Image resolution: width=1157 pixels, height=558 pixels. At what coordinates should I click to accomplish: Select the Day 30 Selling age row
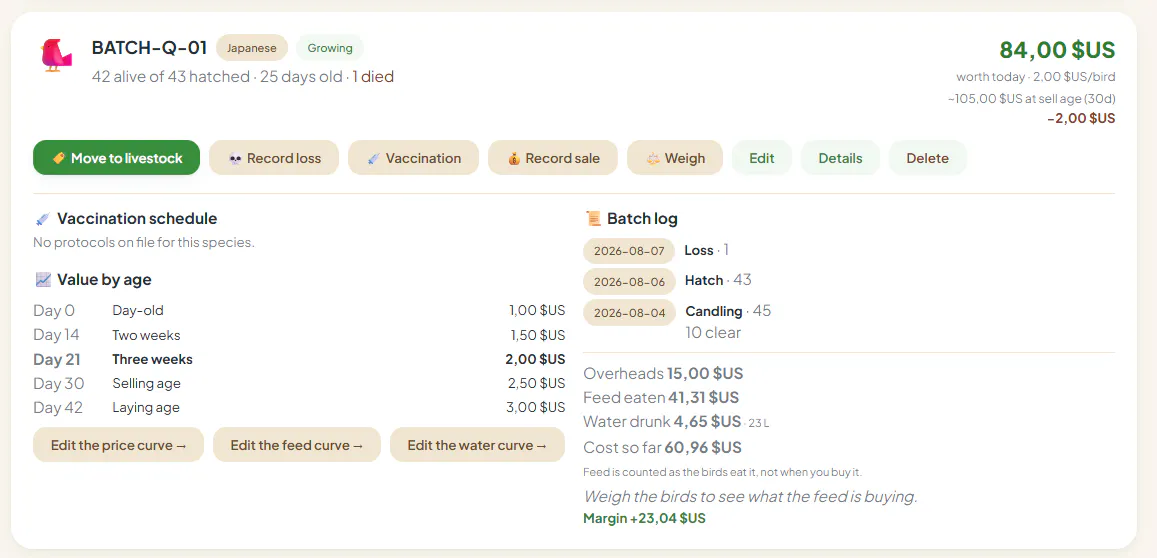click(x=299, y=383)
